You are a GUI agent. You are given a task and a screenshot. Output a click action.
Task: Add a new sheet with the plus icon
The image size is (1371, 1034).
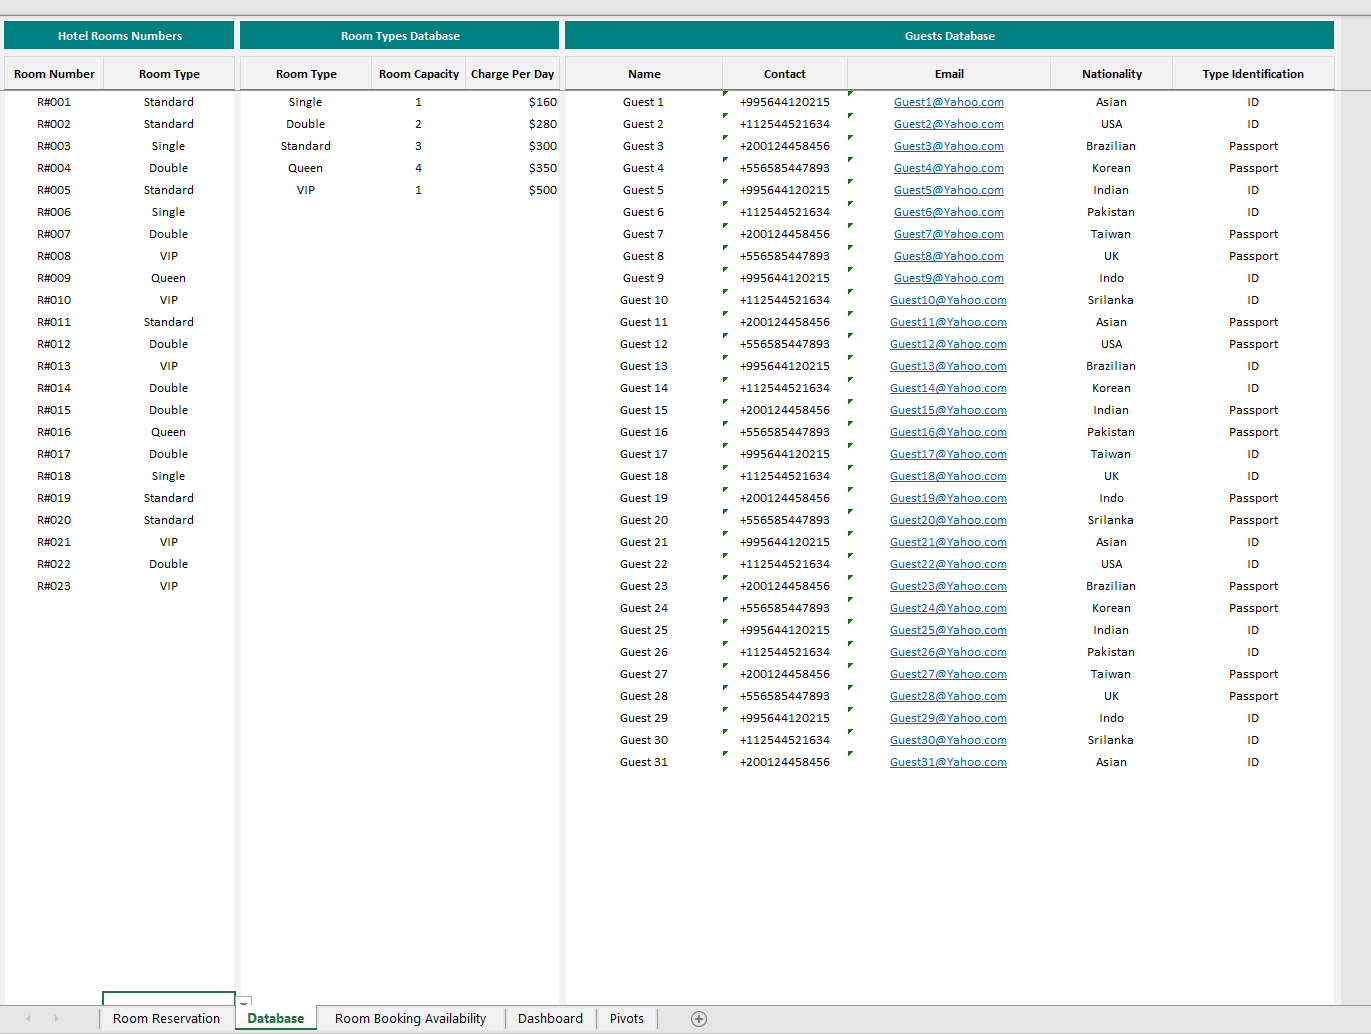[699, 1019]
